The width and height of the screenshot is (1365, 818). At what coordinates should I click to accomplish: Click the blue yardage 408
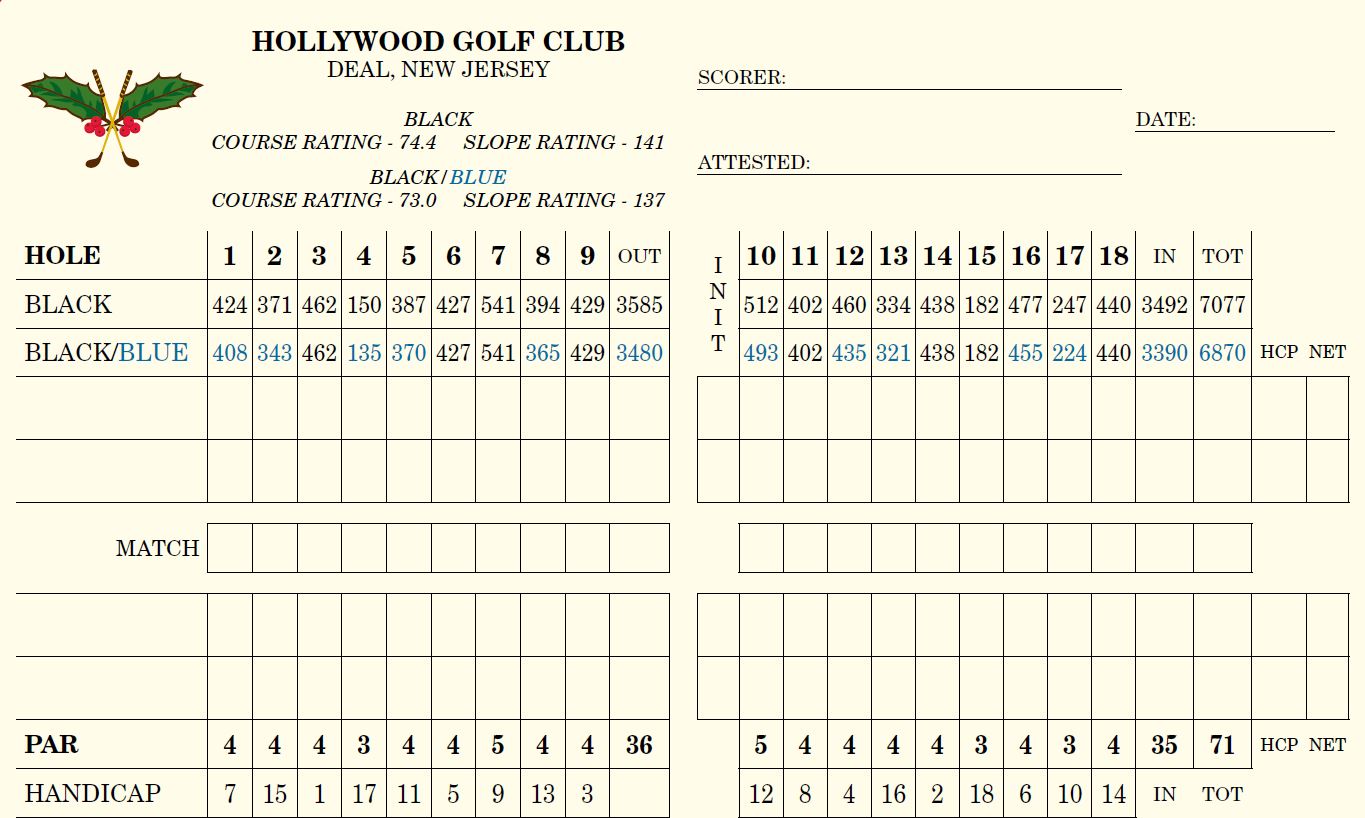click(x=230, y=353)
